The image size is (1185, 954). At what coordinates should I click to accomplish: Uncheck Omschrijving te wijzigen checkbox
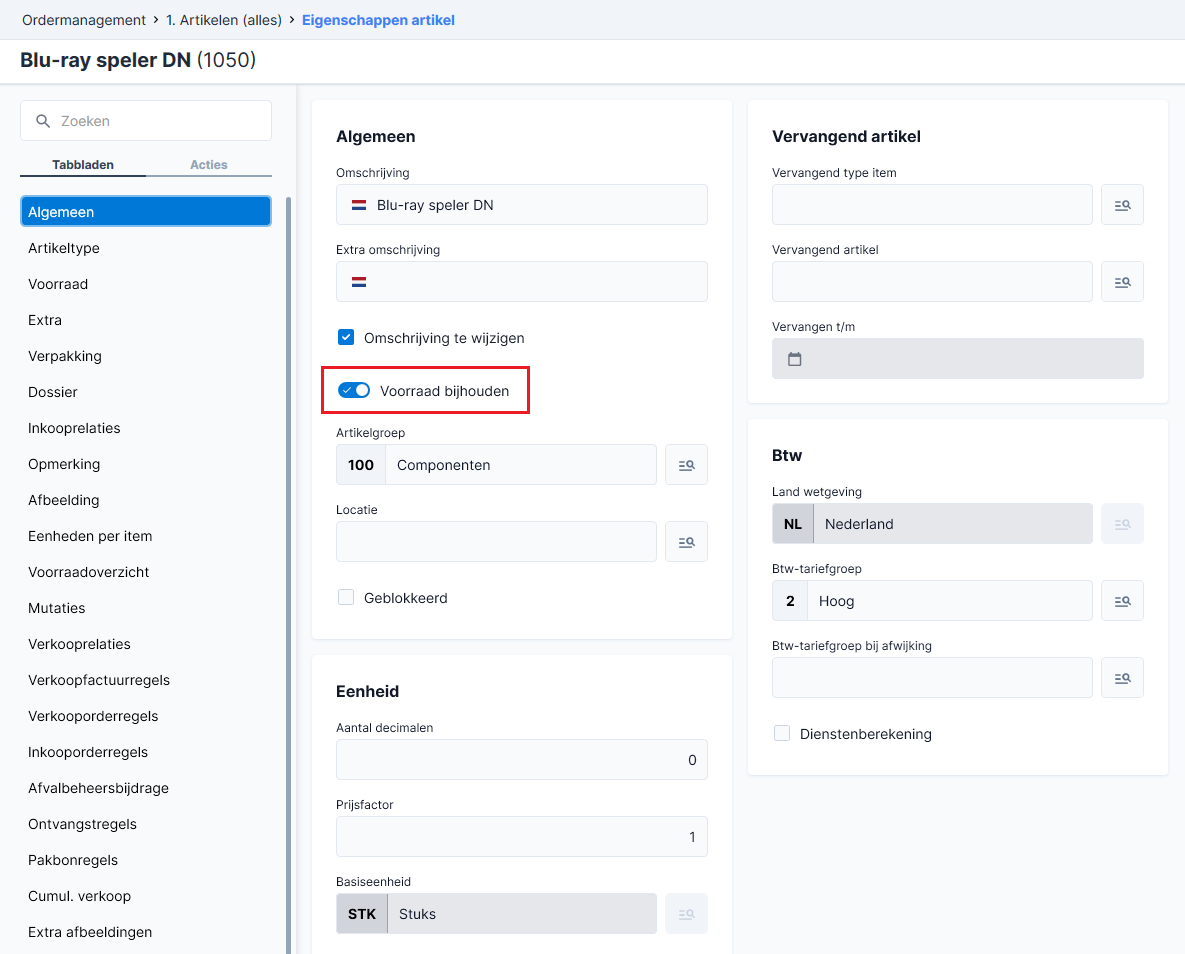(x=346, y=337)
